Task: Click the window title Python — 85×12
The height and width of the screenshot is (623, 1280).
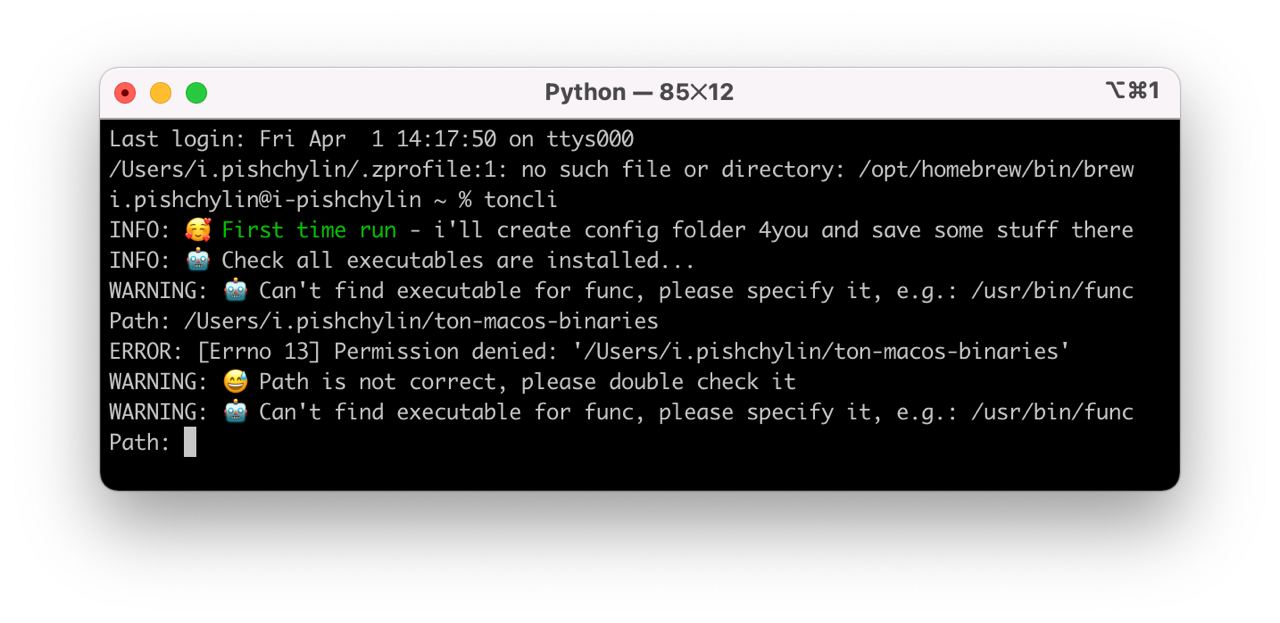Action: pyautogui.click(x=639, y=92)
